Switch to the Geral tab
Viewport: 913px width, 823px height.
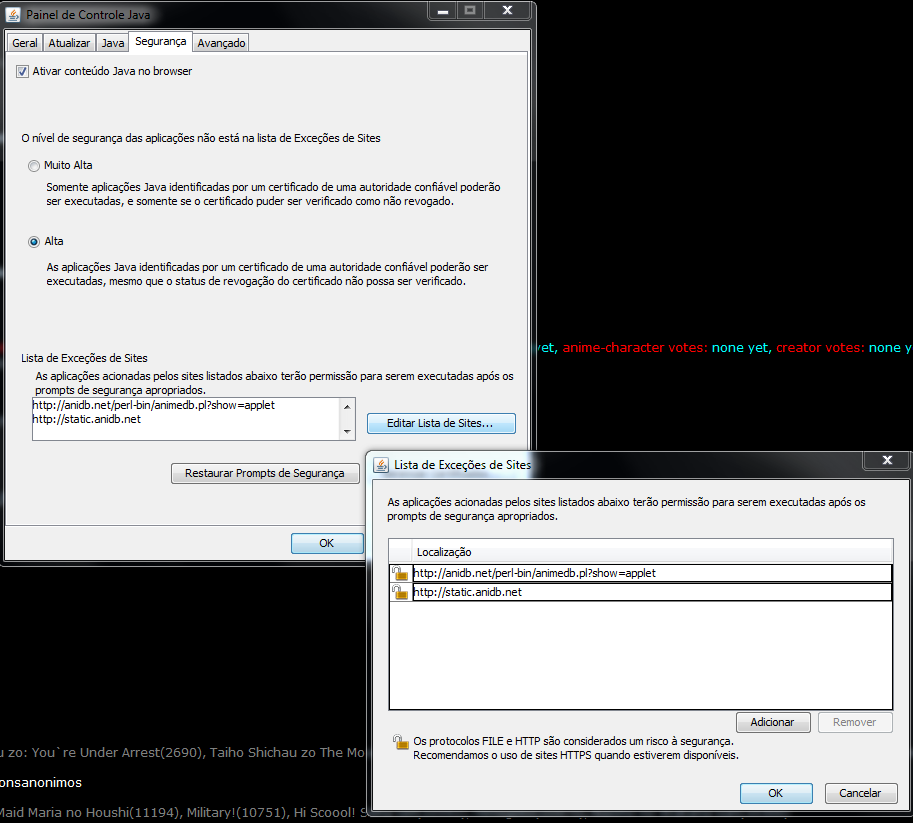click(x=24, y=43)
